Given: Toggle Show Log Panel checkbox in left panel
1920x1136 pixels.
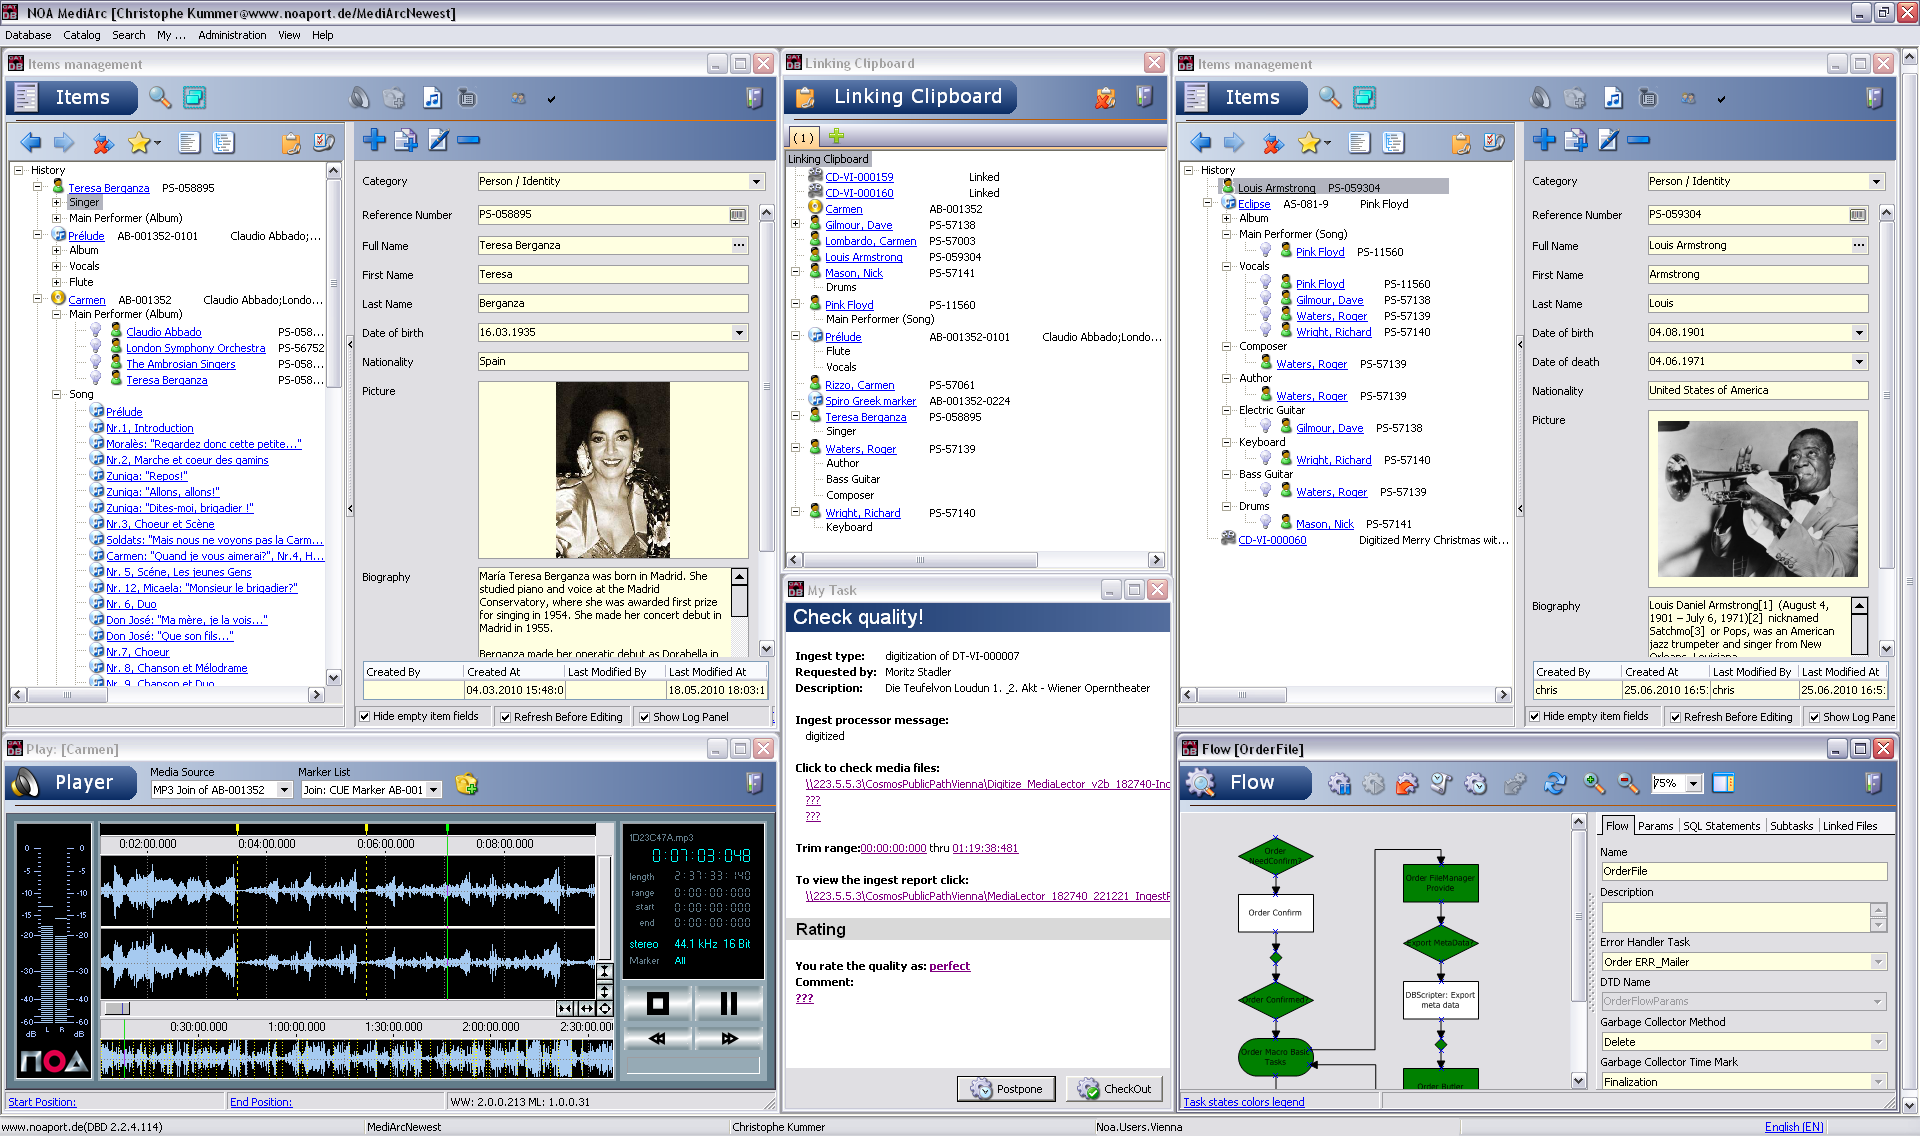Looking at the screenshot, I should pyautogui.click(x=645, y=717).
